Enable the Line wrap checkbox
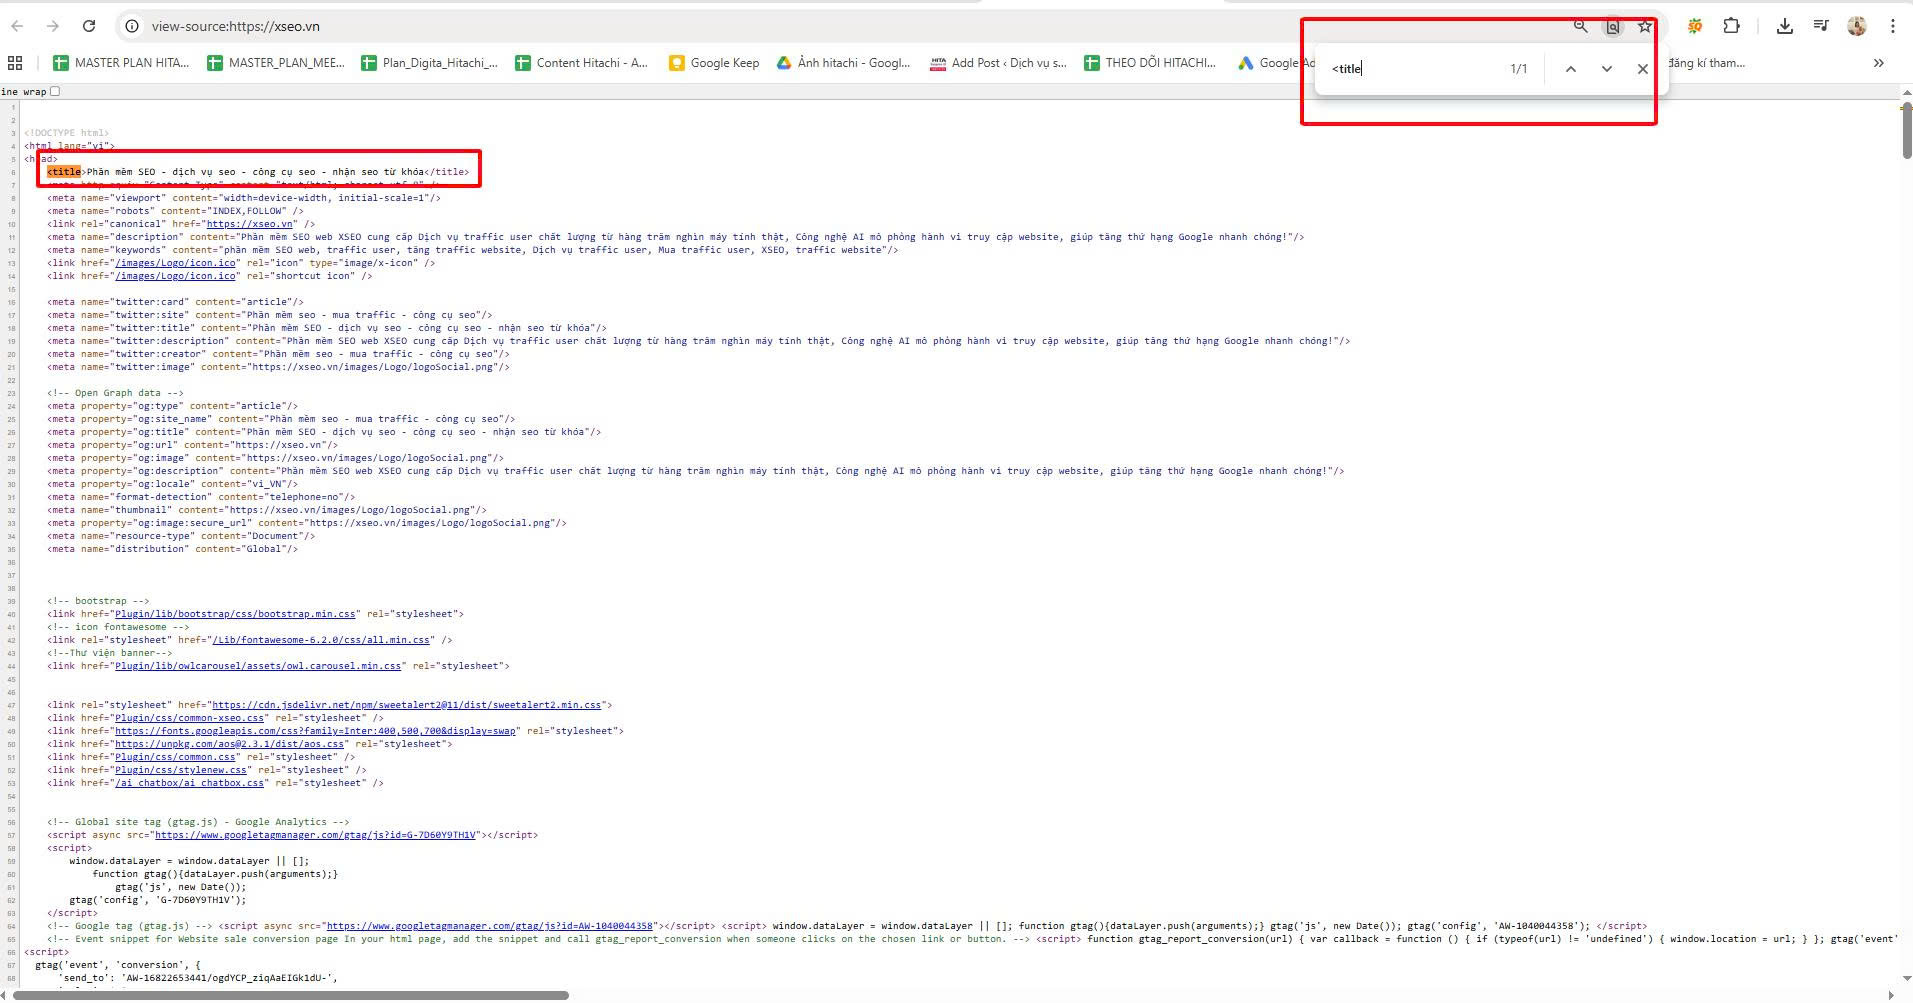Viewport: 1913px width, 1003px height. click(55, 91)
